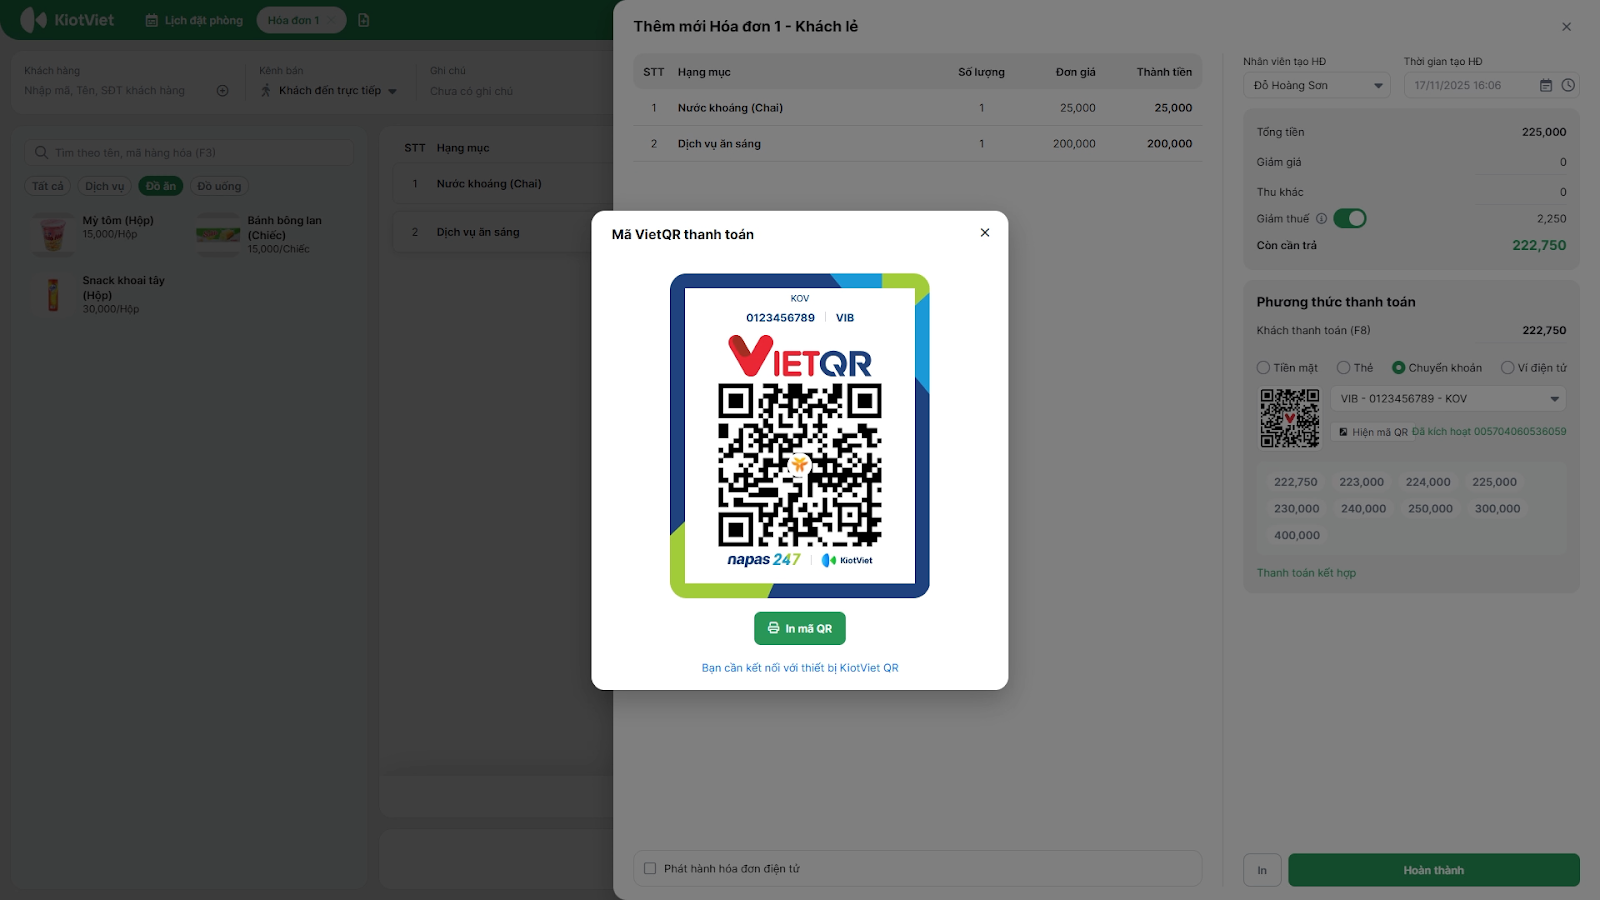Choose the 223,000 quick amount
1600x900 pixels.
1362,482
